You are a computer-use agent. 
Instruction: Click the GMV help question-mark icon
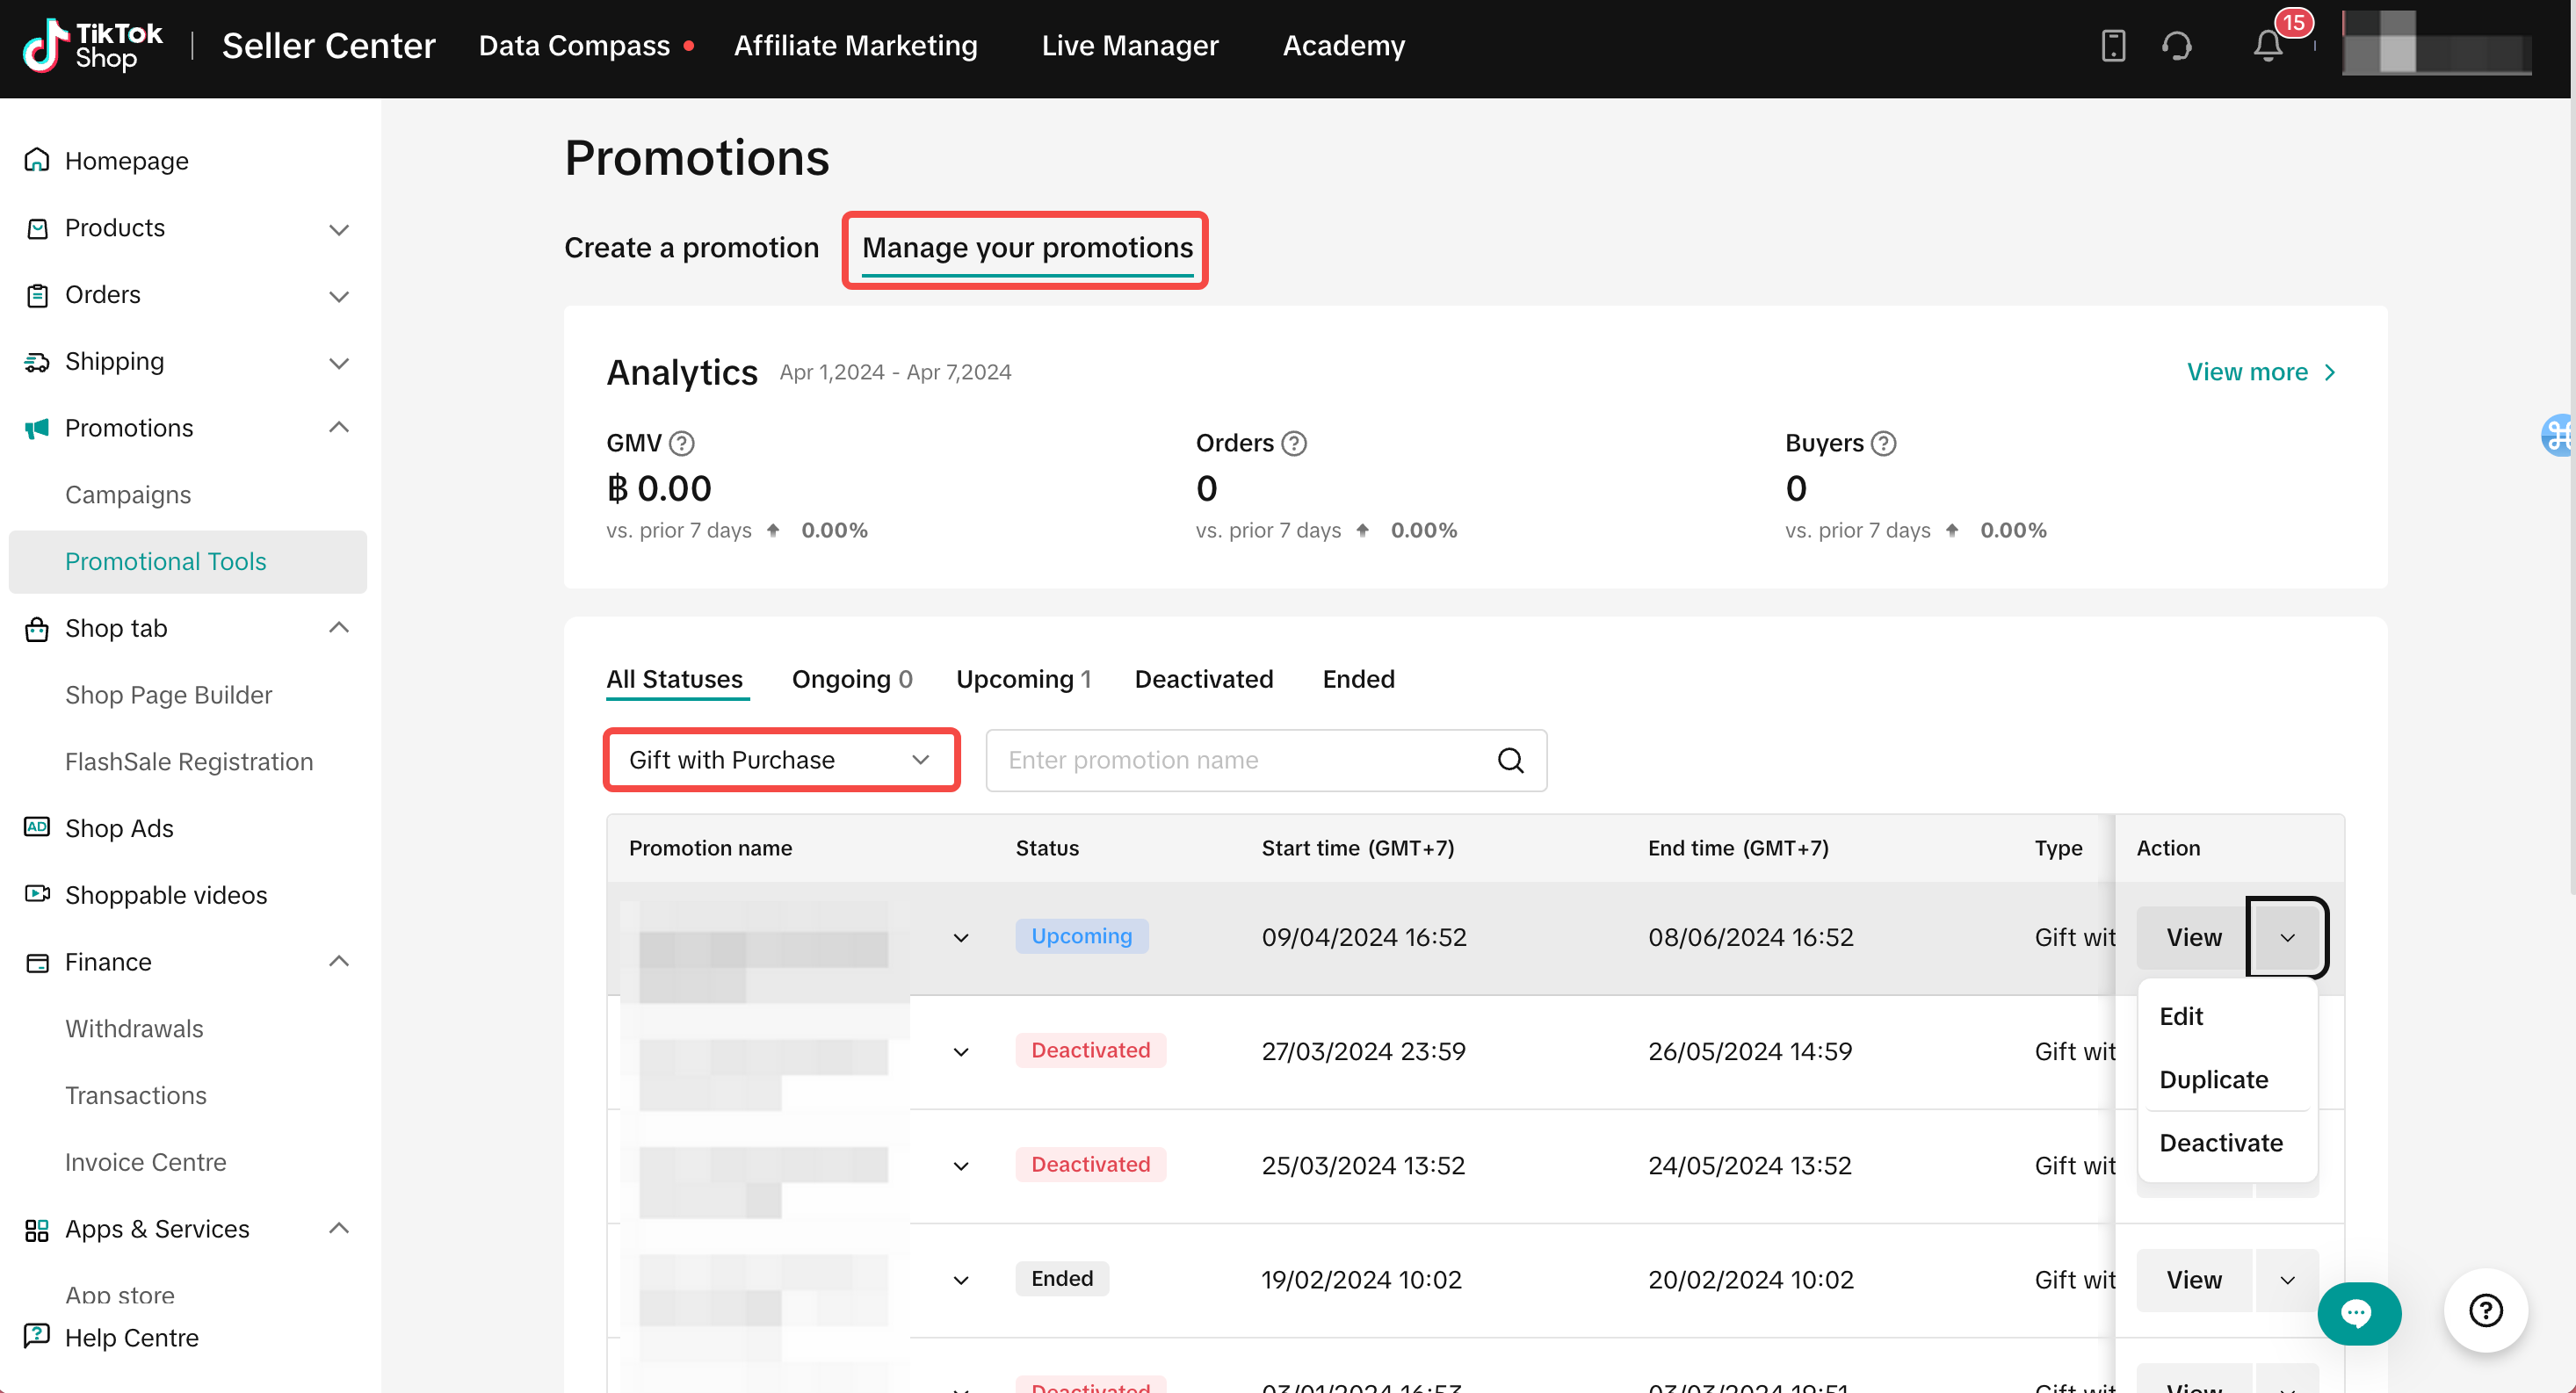click(x=682, y=443)
